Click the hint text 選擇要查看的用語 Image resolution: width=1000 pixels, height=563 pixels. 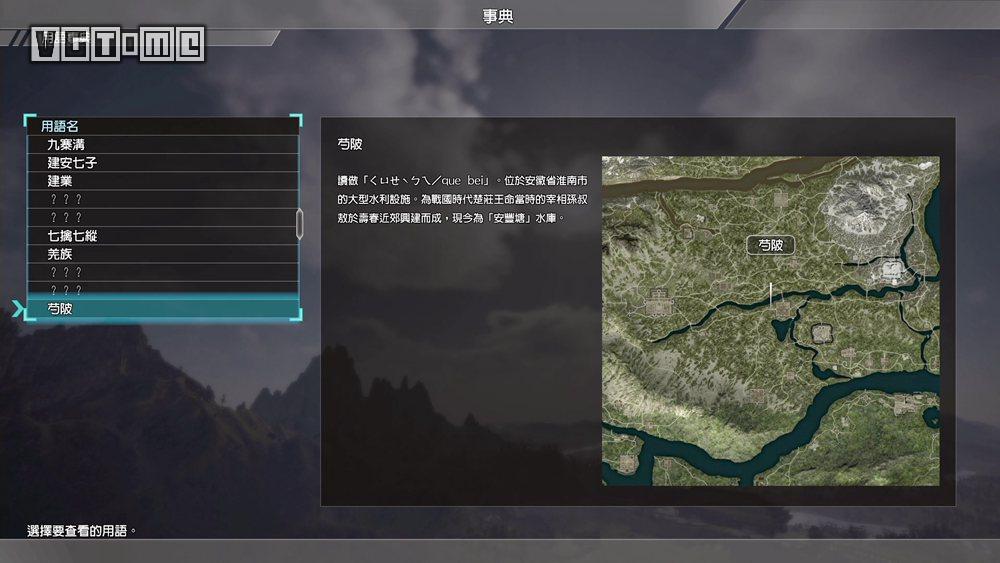point(82,530)
